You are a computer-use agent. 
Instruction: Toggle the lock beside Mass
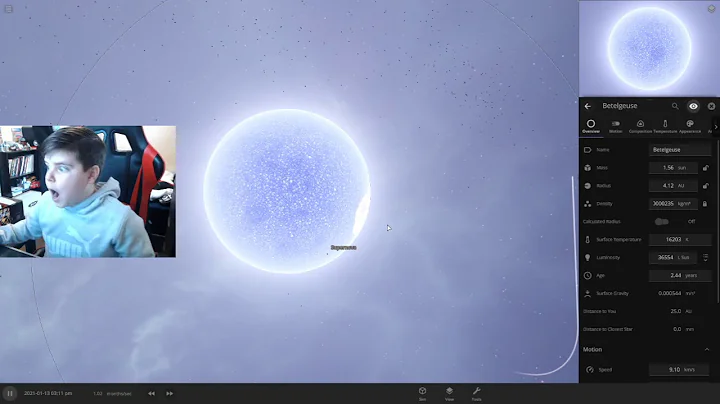(705, 168)
